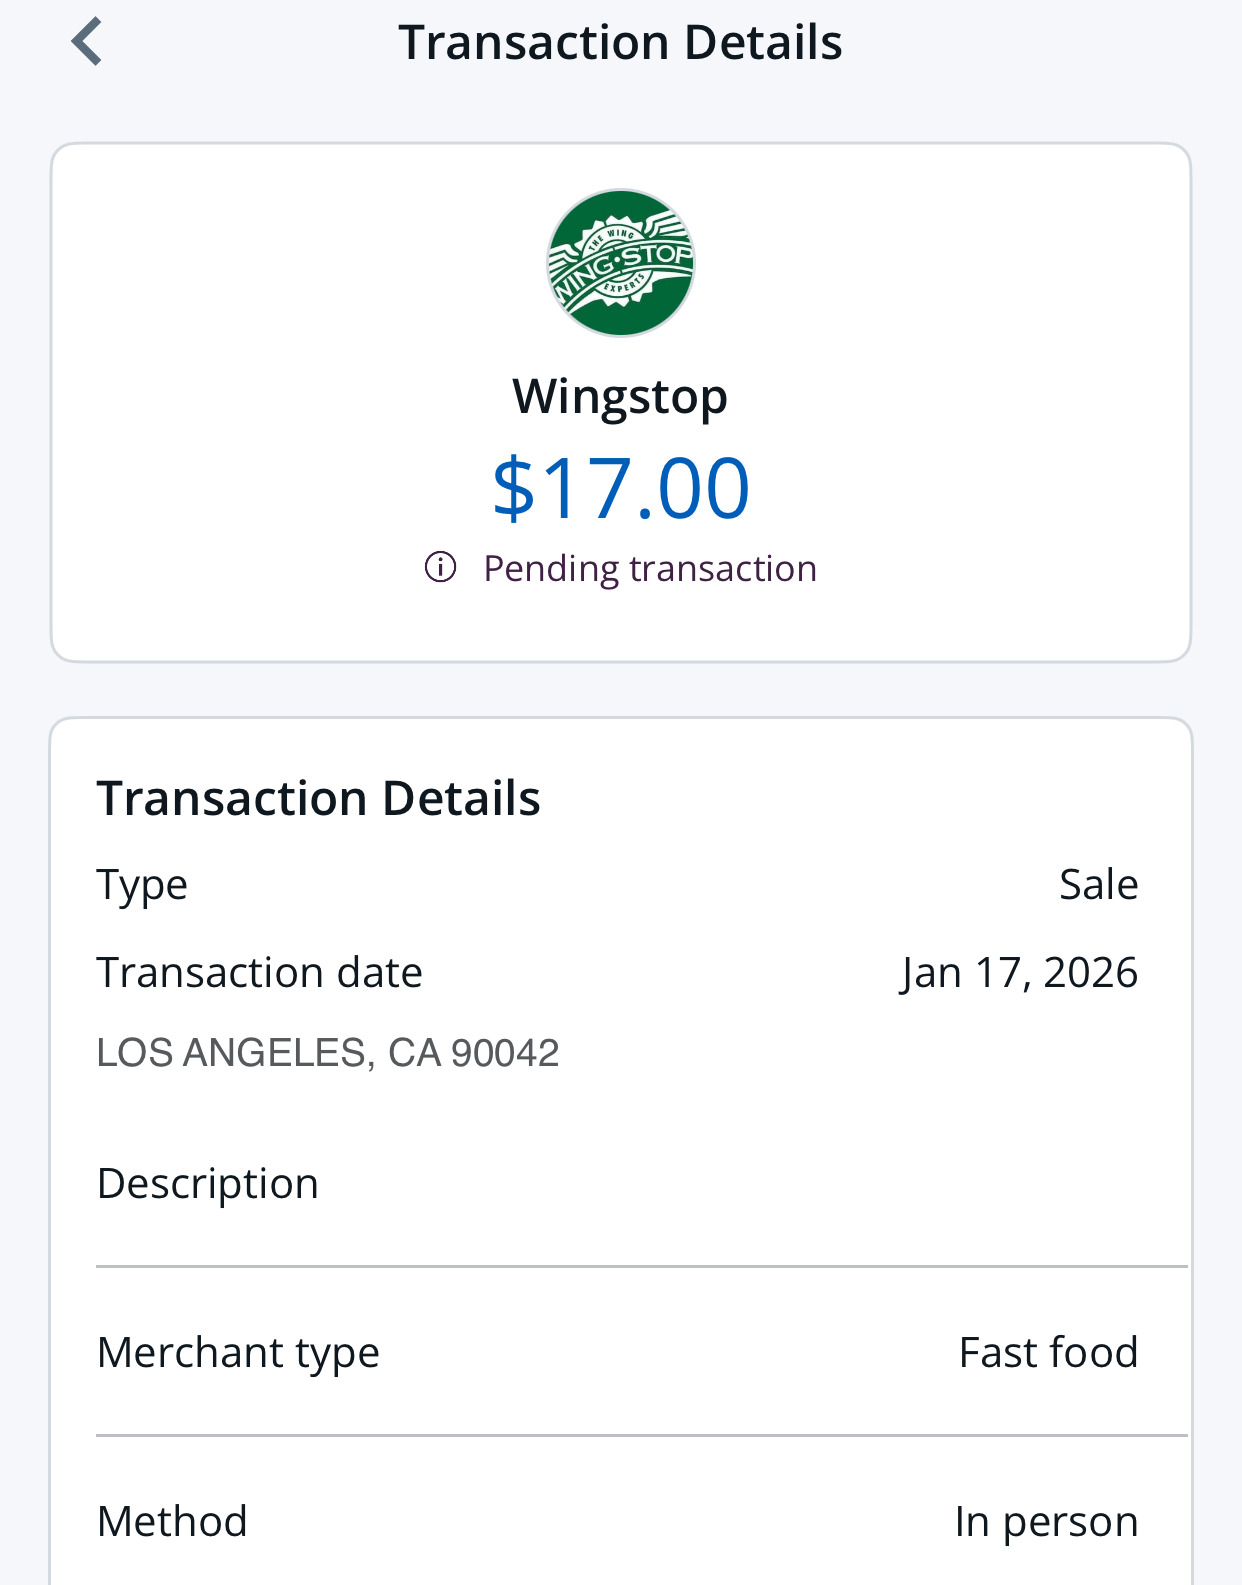
Task: Tap the pending transaction info icon
Action: 440,567
